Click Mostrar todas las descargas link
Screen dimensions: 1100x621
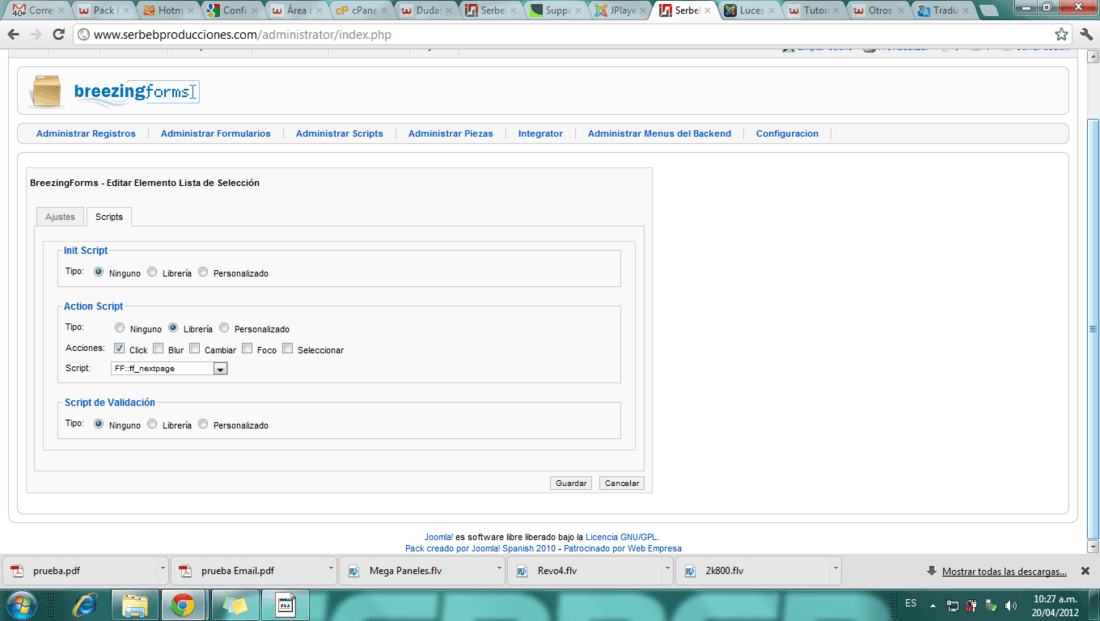1004,572
